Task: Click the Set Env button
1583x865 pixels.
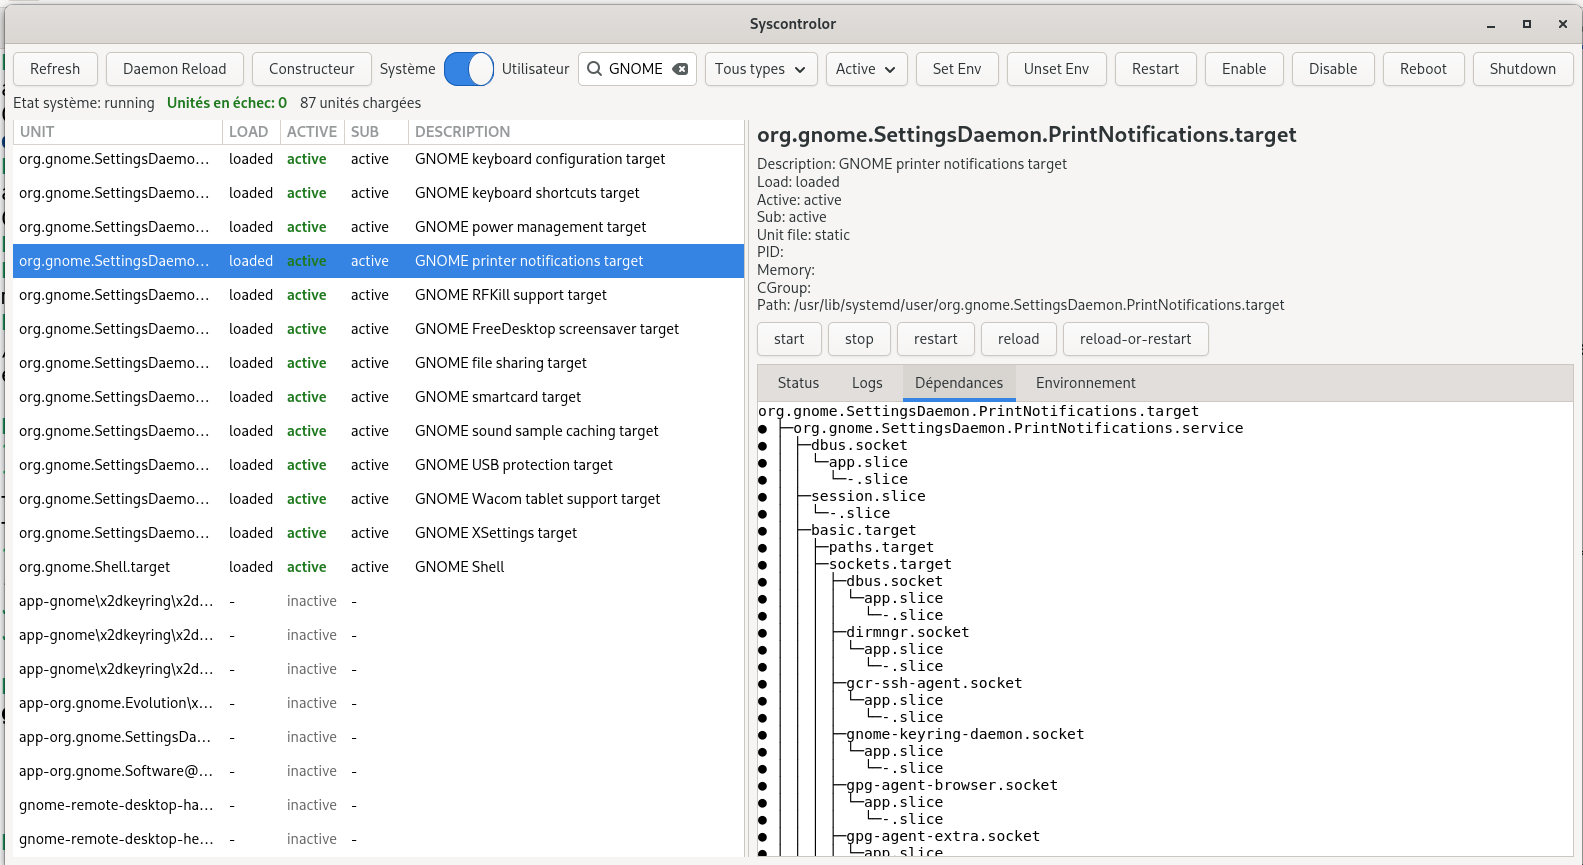Action: coord(957,69)
